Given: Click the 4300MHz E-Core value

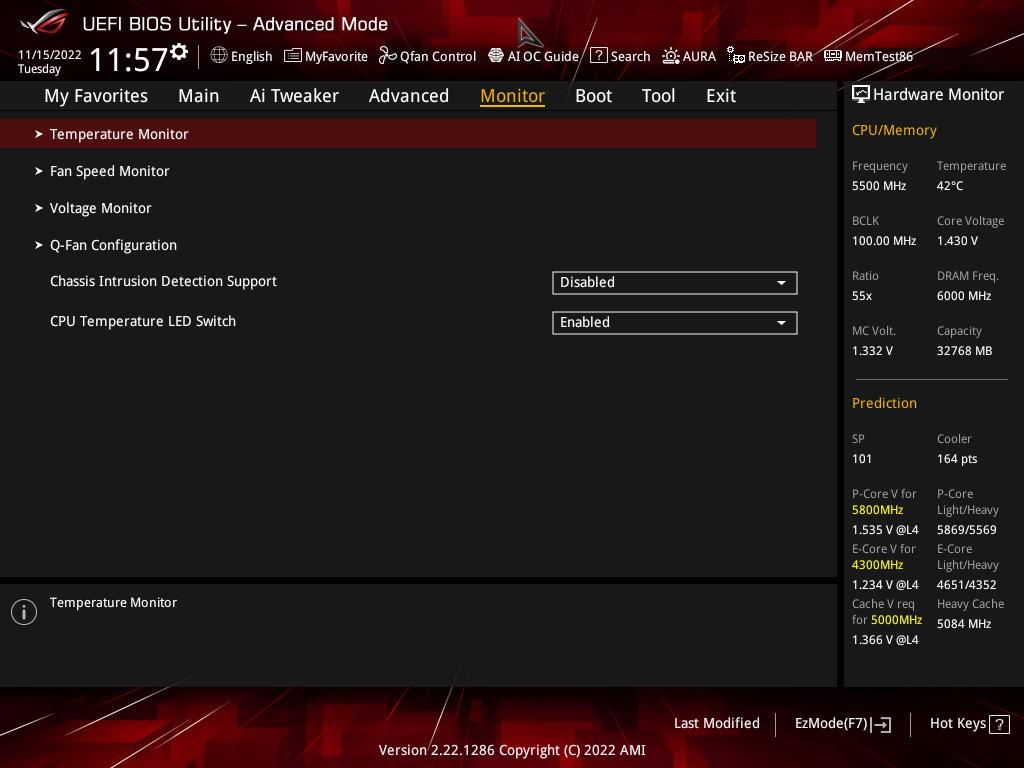Looking at the screenshot, I should click(877, 565).
